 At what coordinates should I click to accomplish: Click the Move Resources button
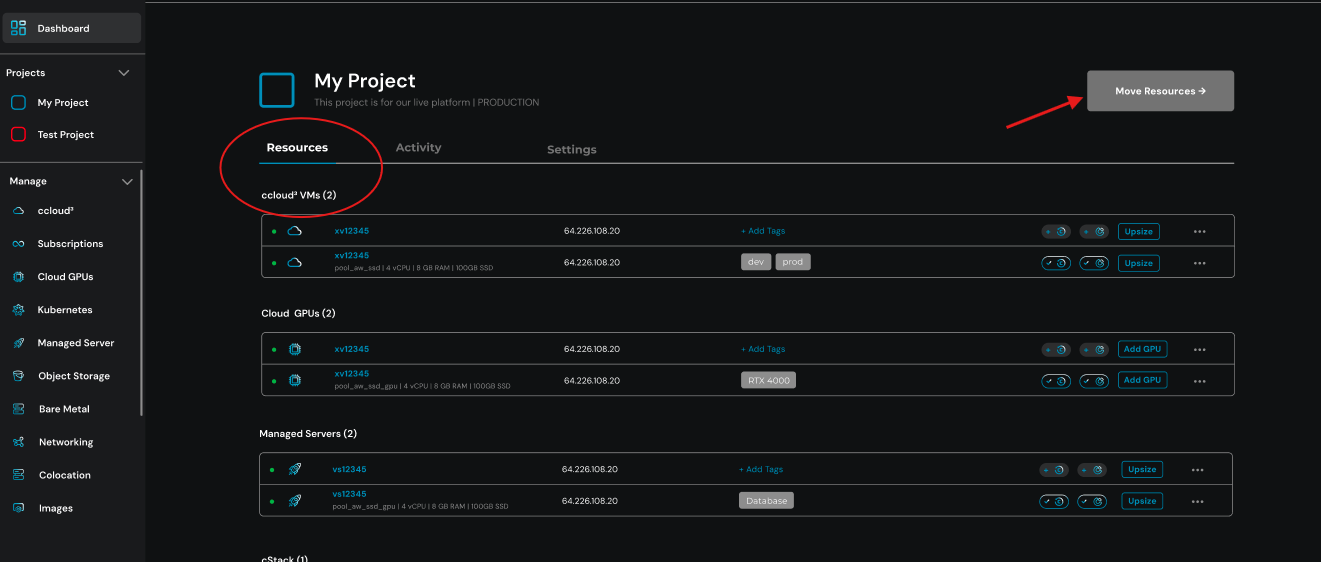coord(1160,91)
